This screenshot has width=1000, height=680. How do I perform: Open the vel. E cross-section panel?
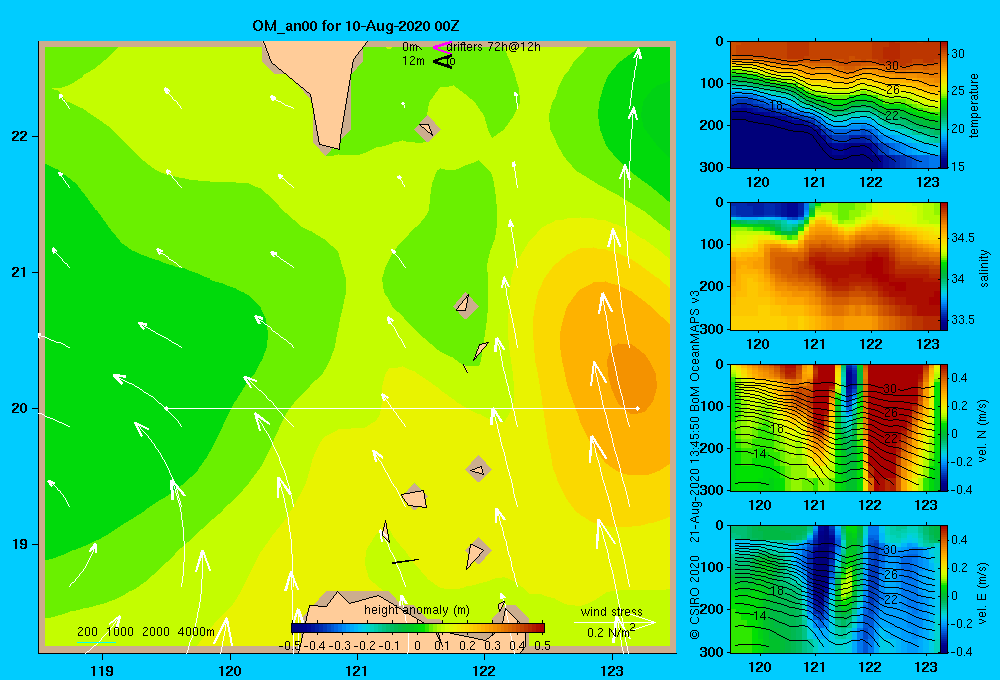(835, 589)
